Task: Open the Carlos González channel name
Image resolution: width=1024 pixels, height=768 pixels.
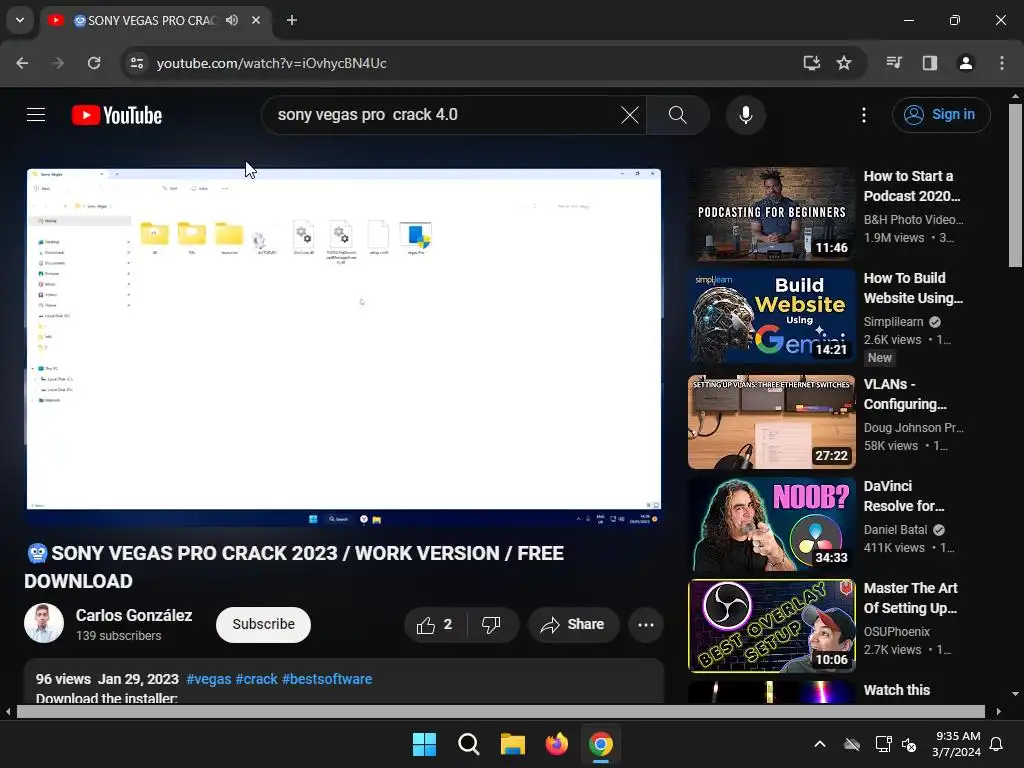Action: (134, 615)
